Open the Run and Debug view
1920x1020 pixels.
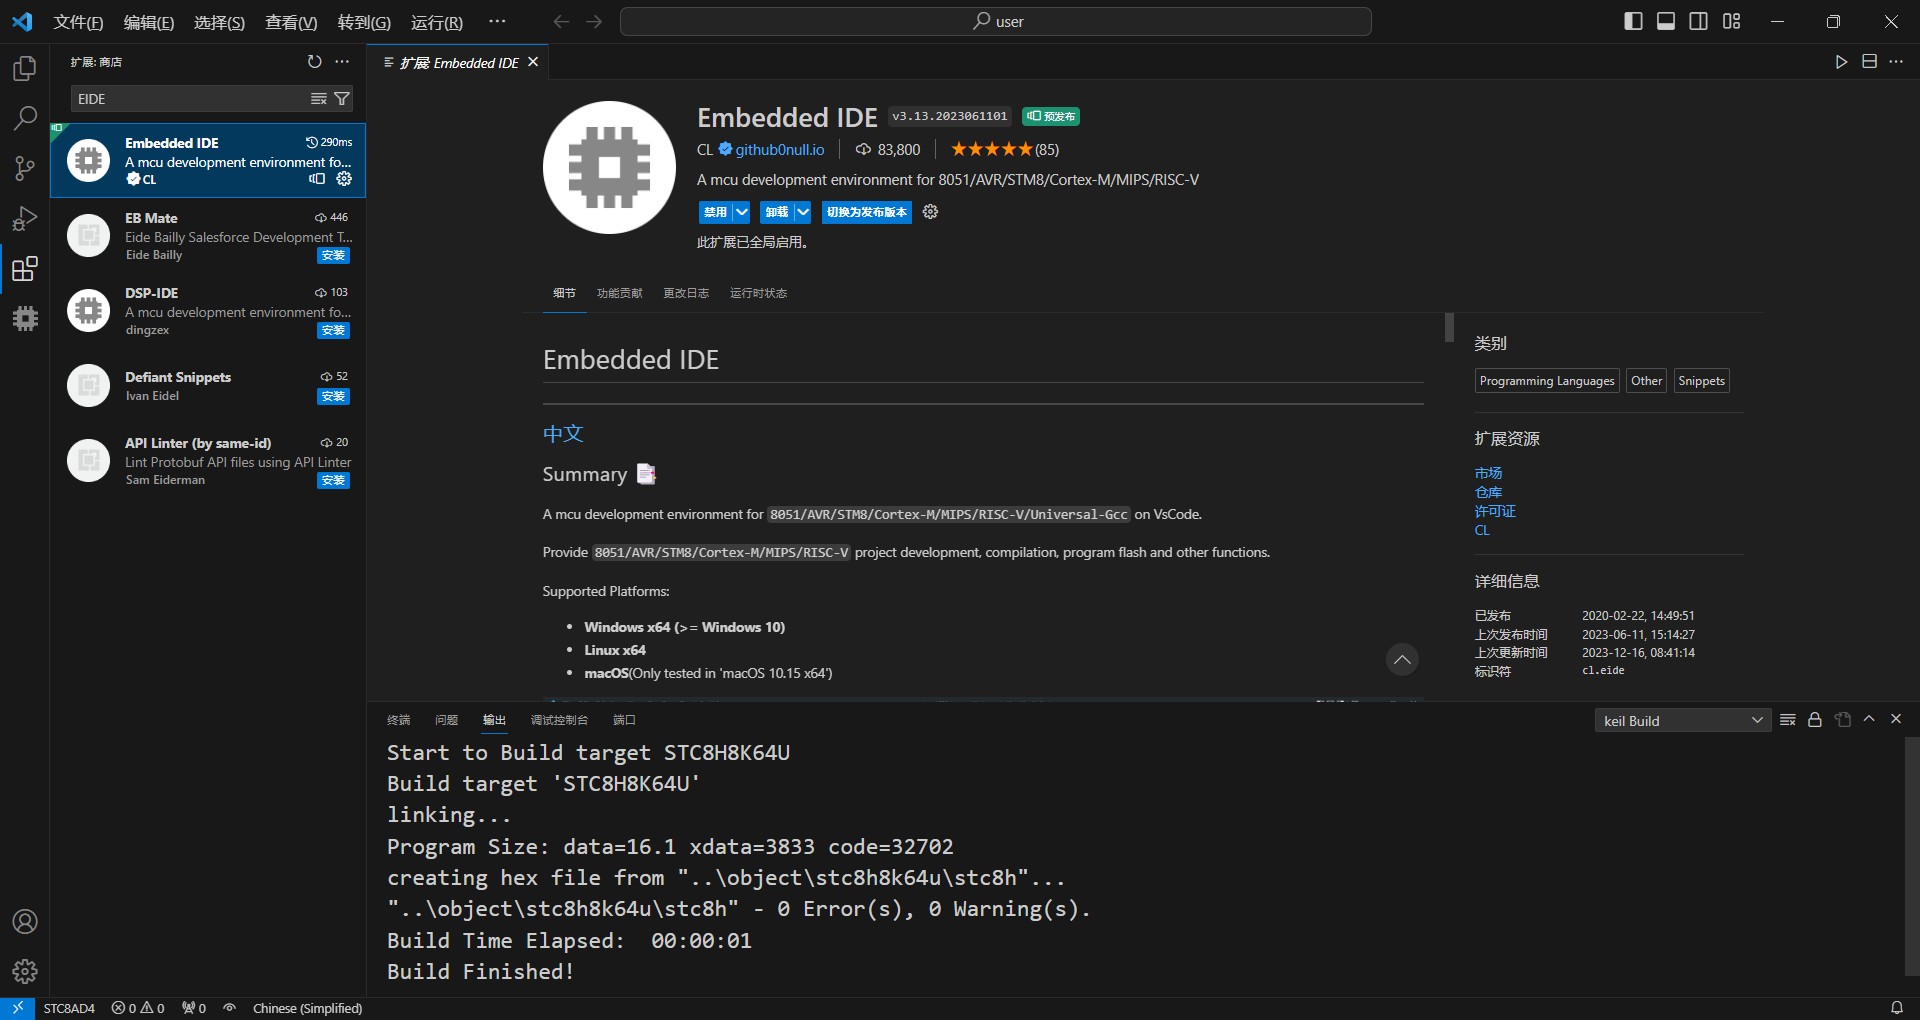click(x=25, y=218)
